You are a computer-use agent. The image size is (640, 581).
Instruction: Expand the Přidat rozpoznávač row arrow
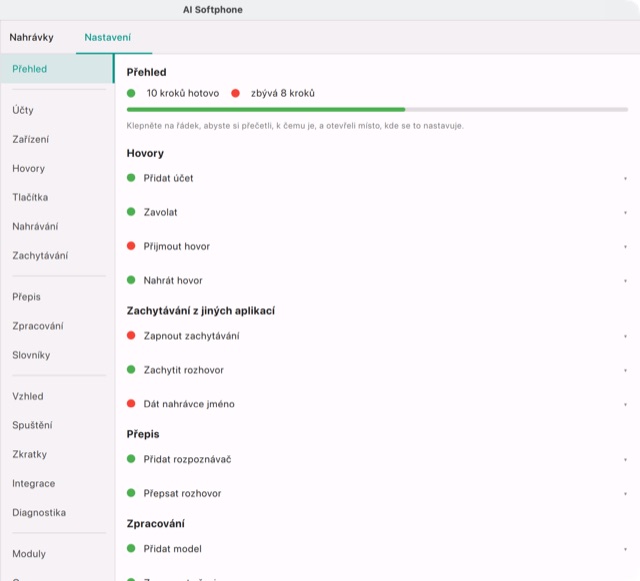[x=625, y=460]
